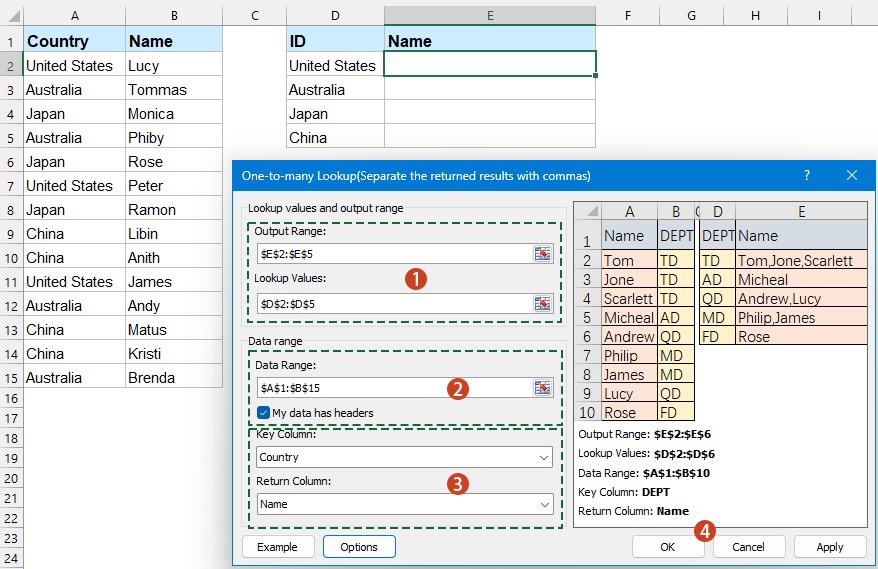Select column A header
The width and height of the screenshot is (878, 569).
[74, 16]
